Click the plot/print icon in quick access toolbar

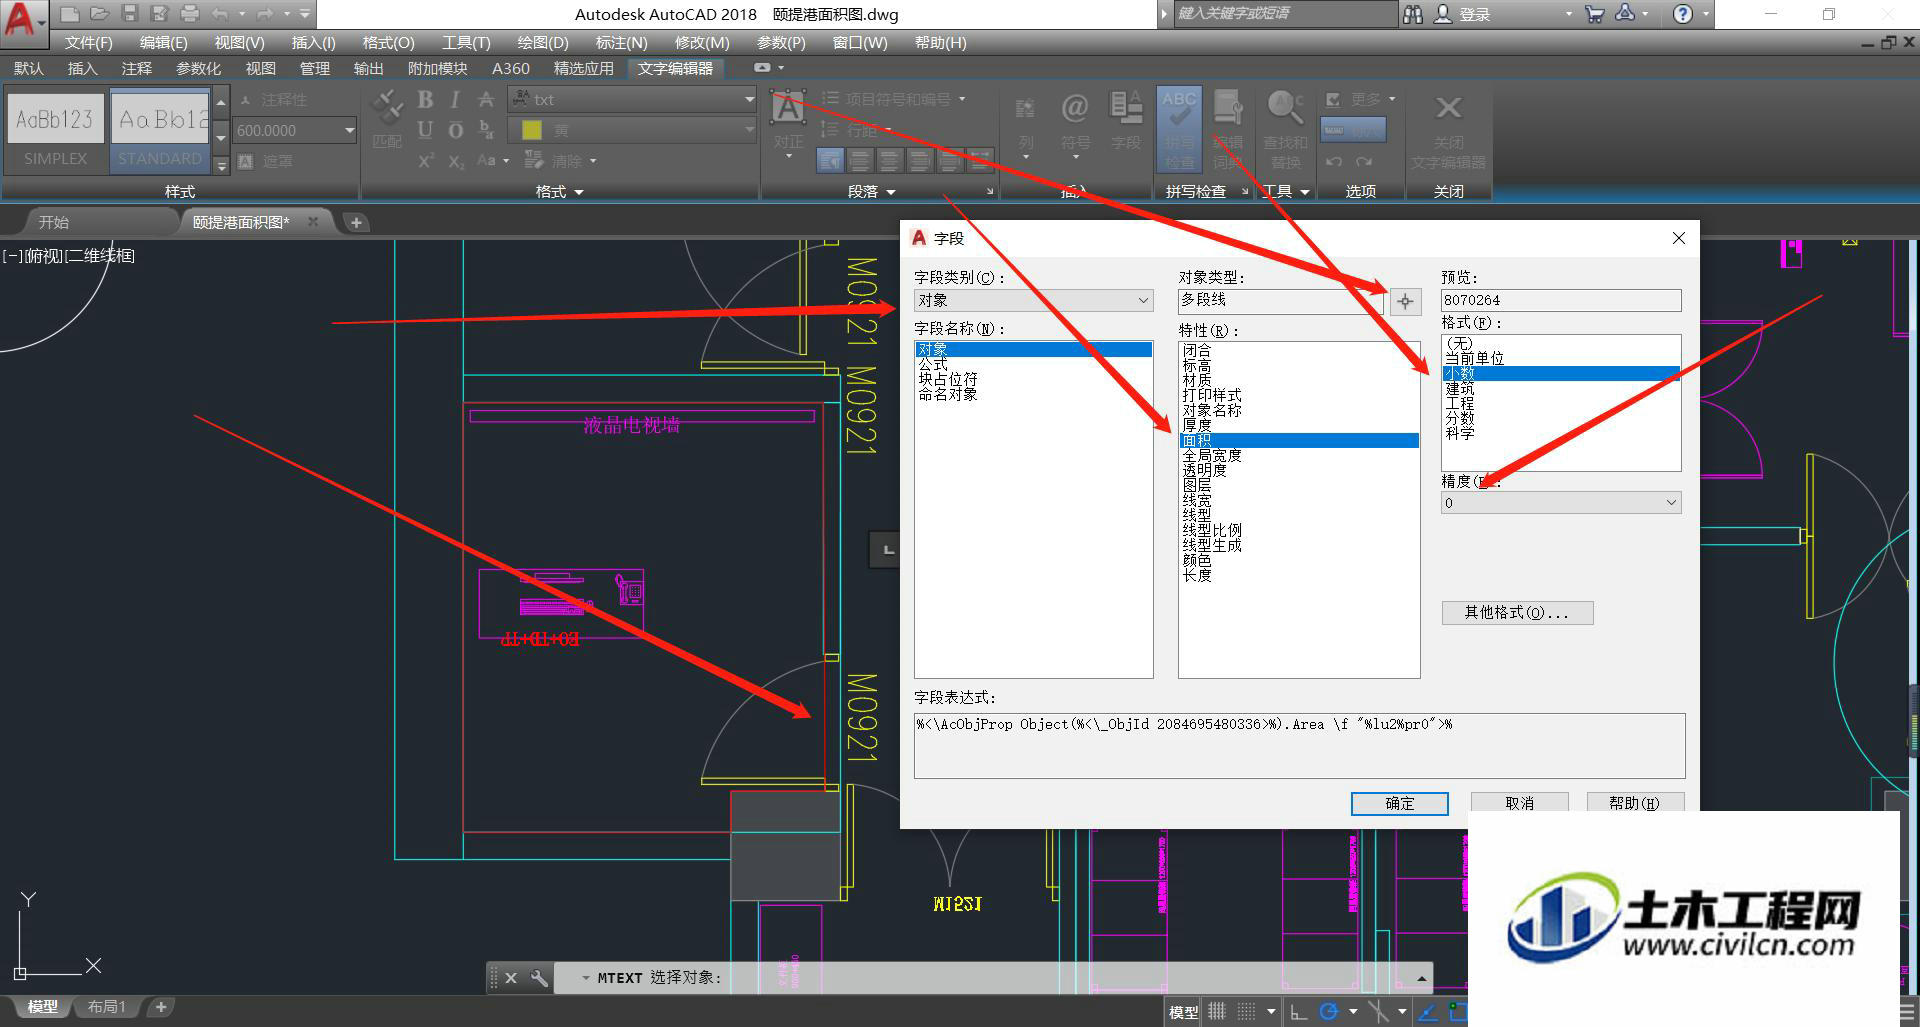[189, 14]
